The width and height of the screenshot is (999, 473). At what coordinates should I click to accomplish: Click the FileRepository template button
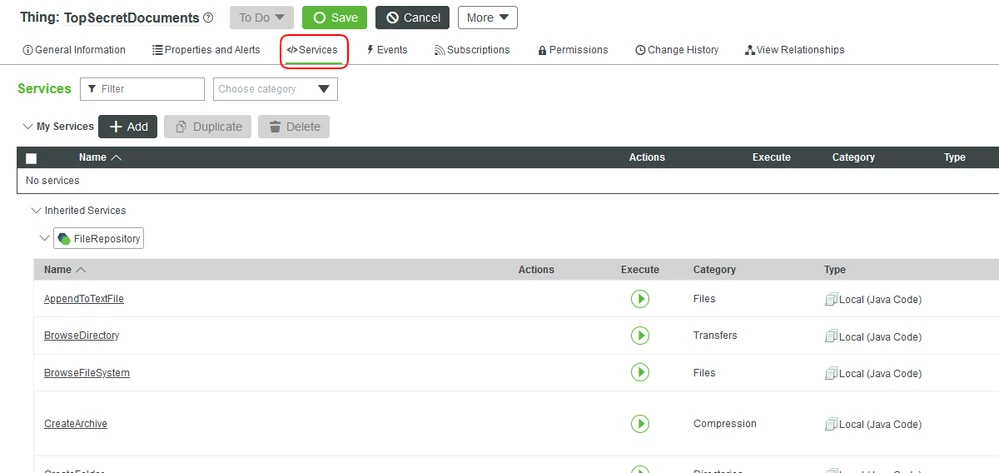(x=99, y=238)
